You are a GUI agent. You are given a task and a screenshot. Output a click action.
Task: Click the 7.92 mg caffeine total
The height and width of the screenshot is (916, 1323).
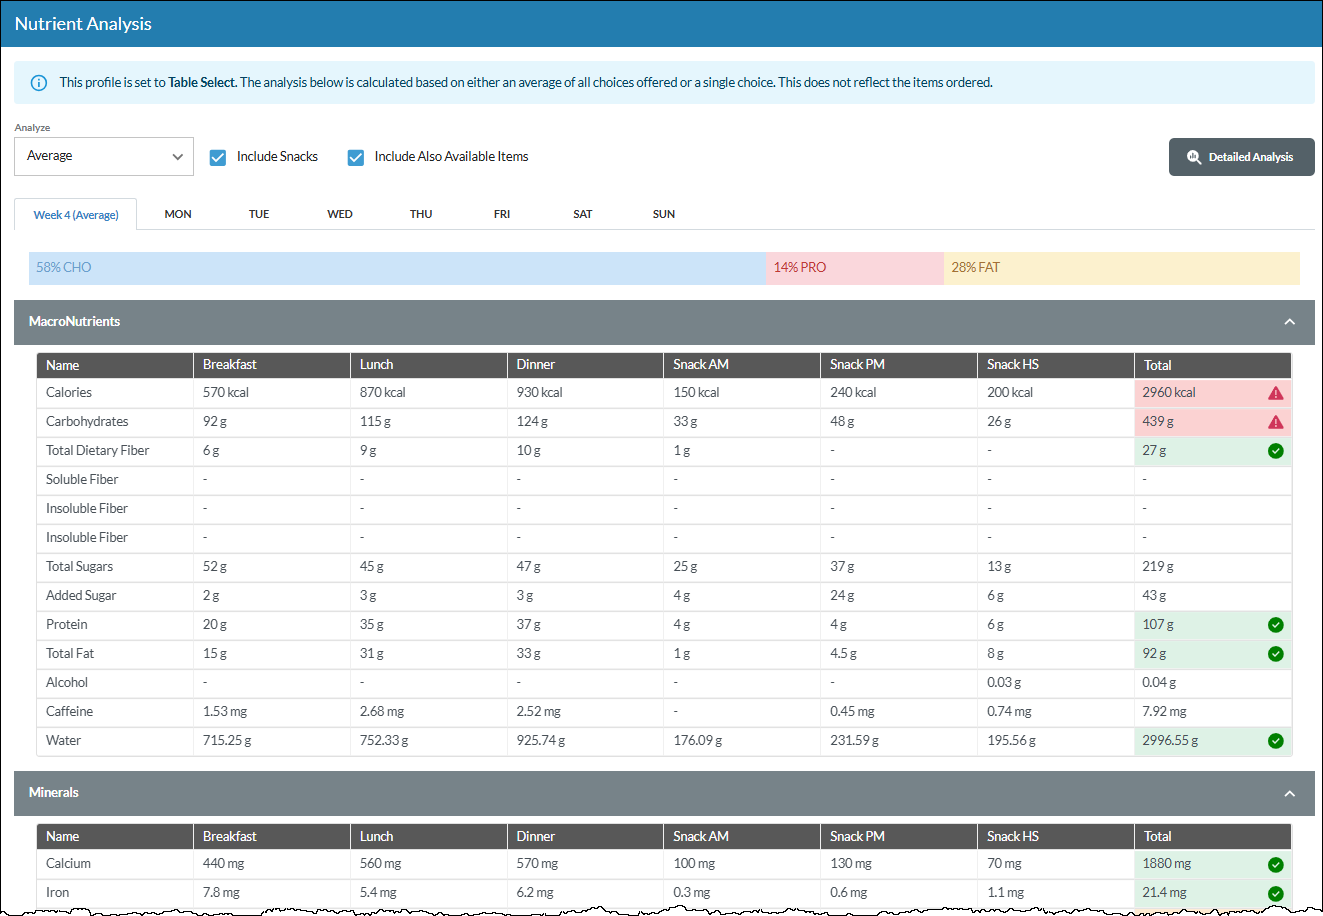pos(1164,712)
